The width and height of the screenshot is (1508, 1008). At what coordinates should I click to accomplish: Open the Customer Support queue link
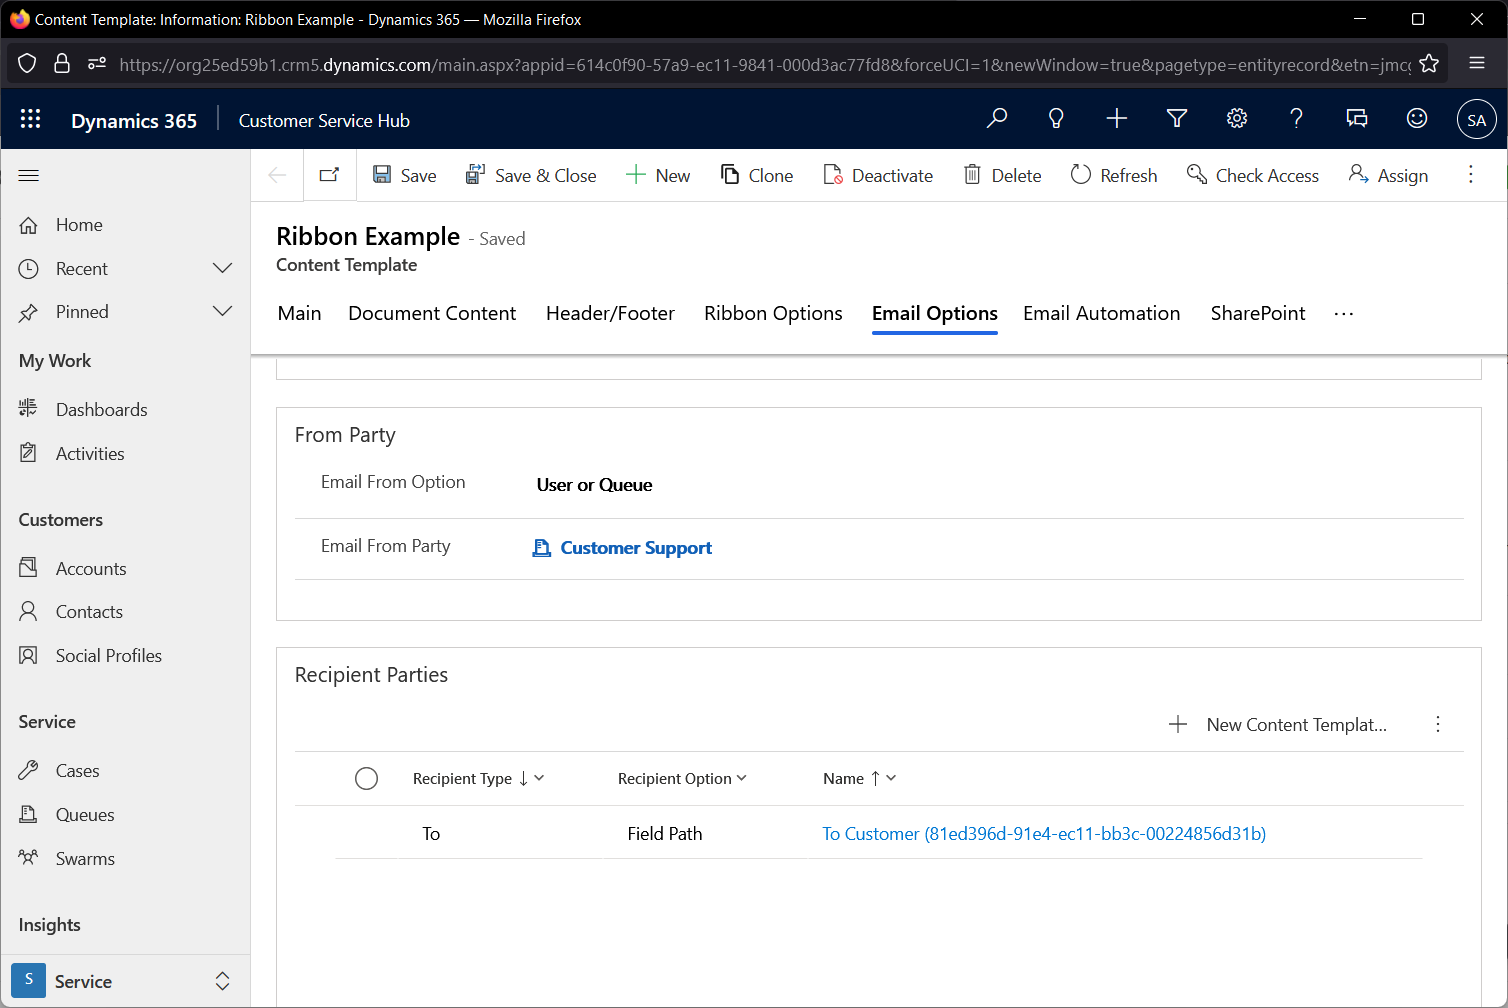click(x=635, y=548)
